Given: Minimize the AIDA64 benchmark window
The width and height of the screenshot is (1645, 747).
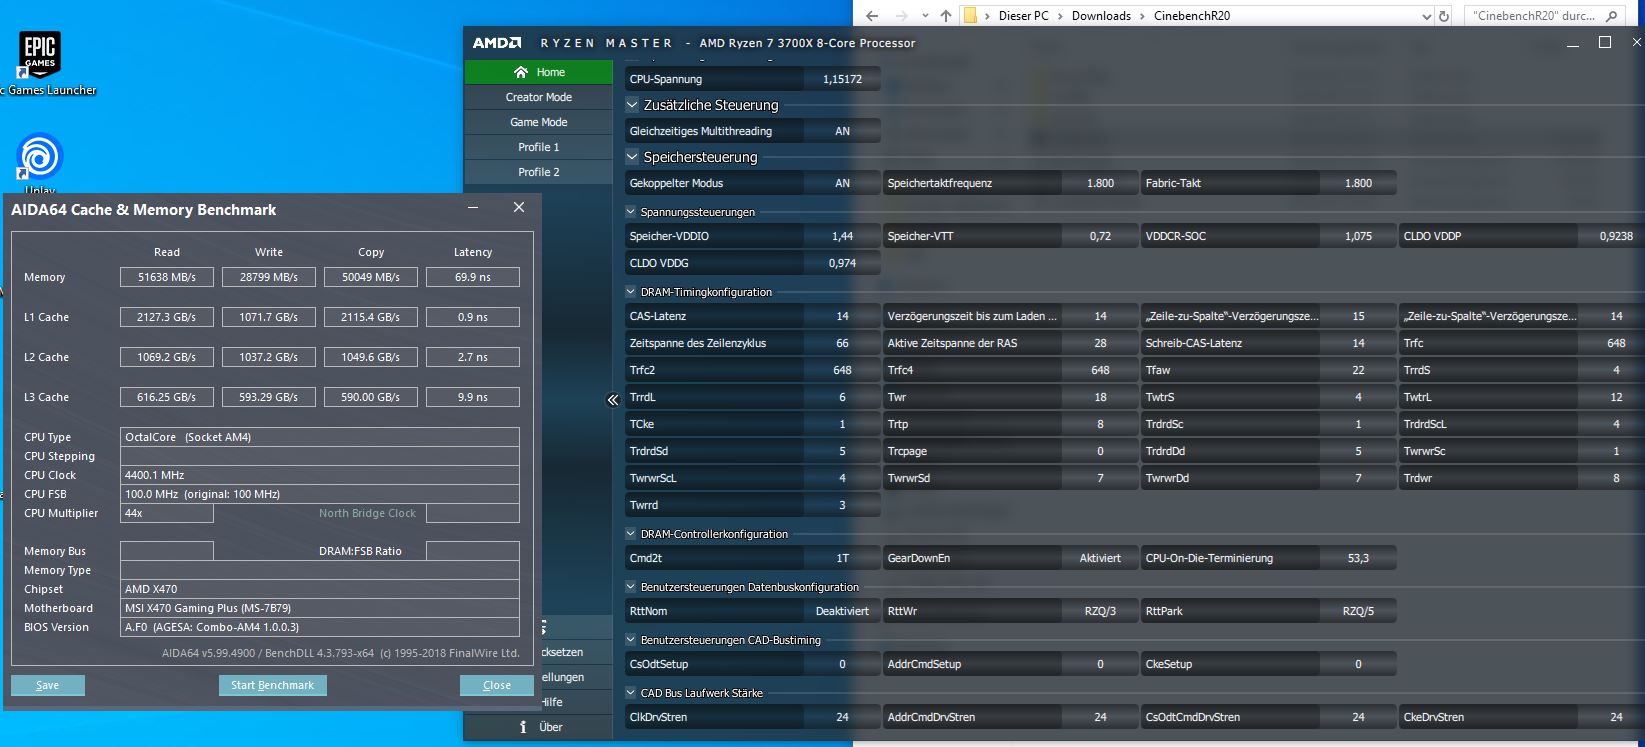Looking at the screenshot, I should point(472,208).
